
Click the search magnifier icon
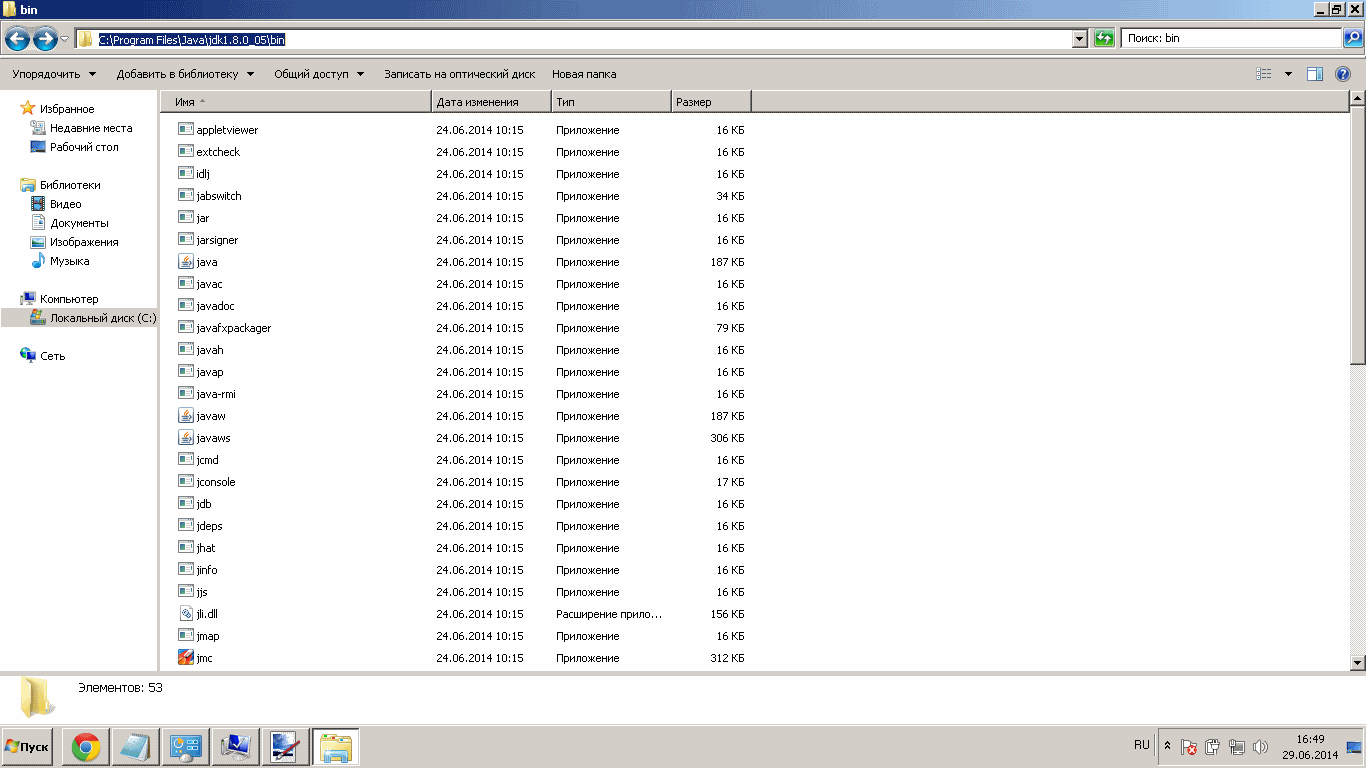[1352, 39]
